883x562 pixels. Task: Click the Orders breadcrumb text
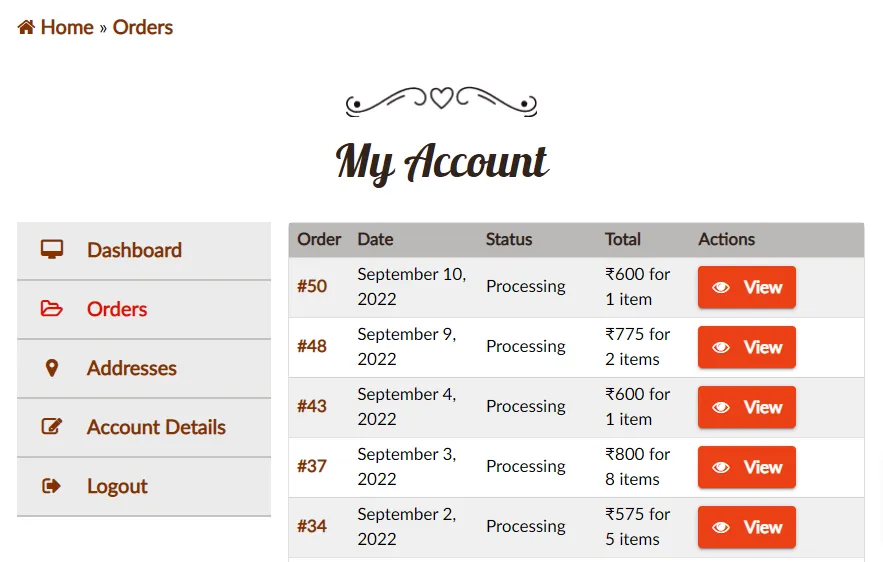(143, 28)
